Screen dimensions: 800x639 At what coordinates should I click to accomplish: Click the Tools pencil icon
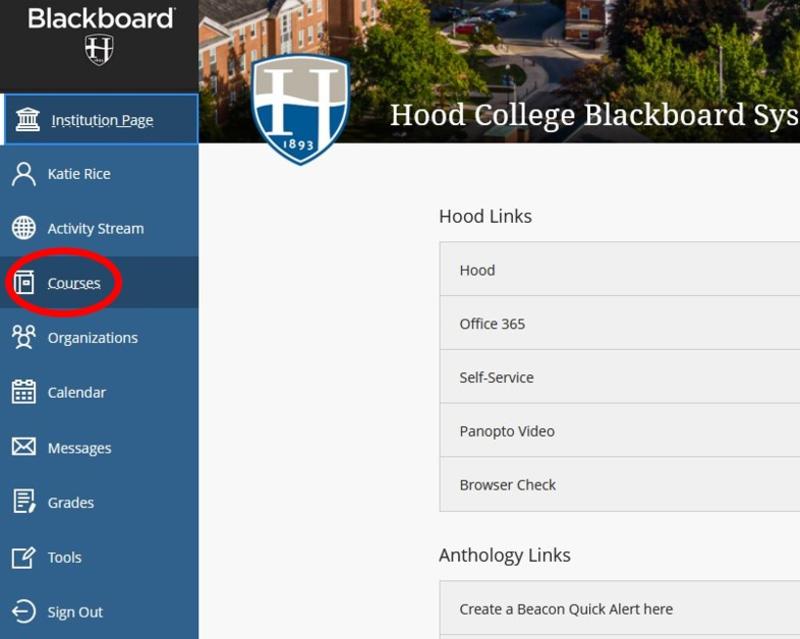point(23,557)
